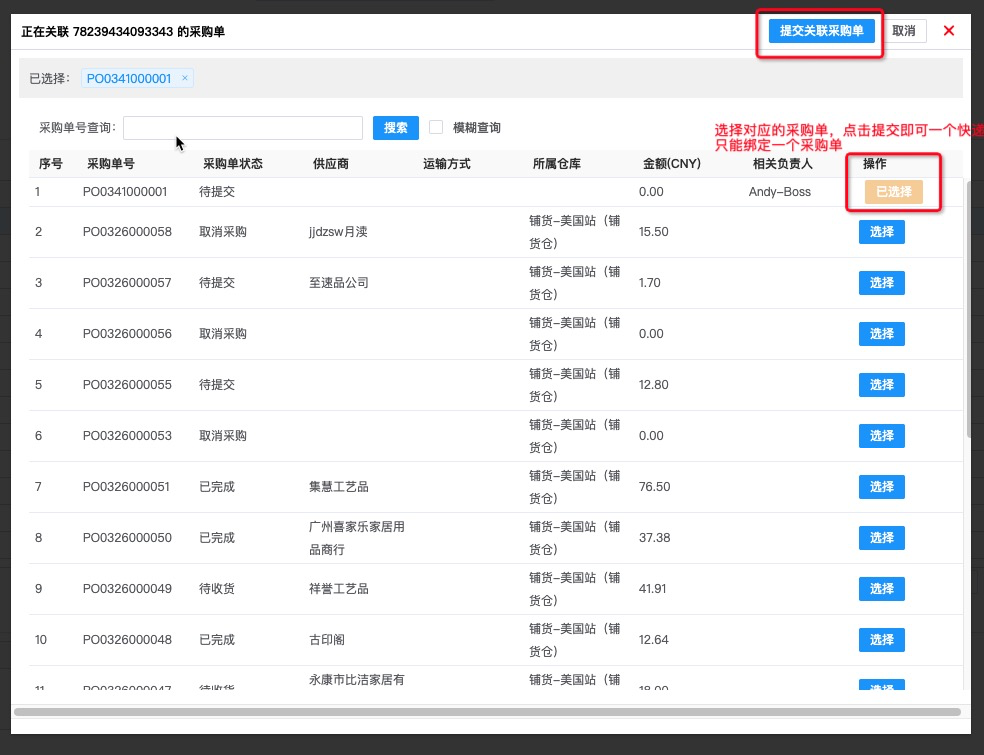
Task: Select purchase order PO0326000057
Action: coord(882,282)
